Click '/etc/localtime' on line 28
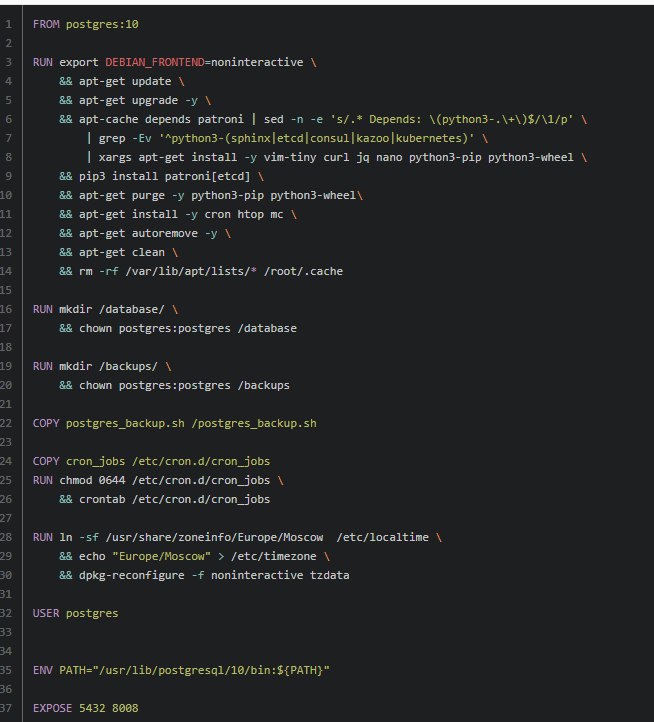This screenshot has width=654, height=722. (382, 537)
